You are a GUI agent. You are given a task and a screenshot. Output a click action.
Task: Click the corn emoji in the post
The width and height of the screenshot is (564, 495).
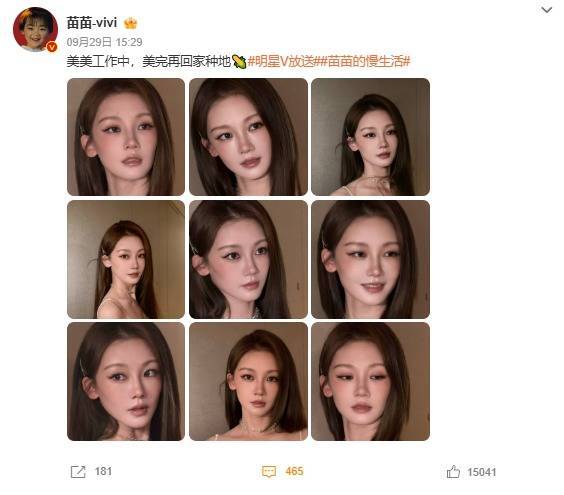coord(239,62)
